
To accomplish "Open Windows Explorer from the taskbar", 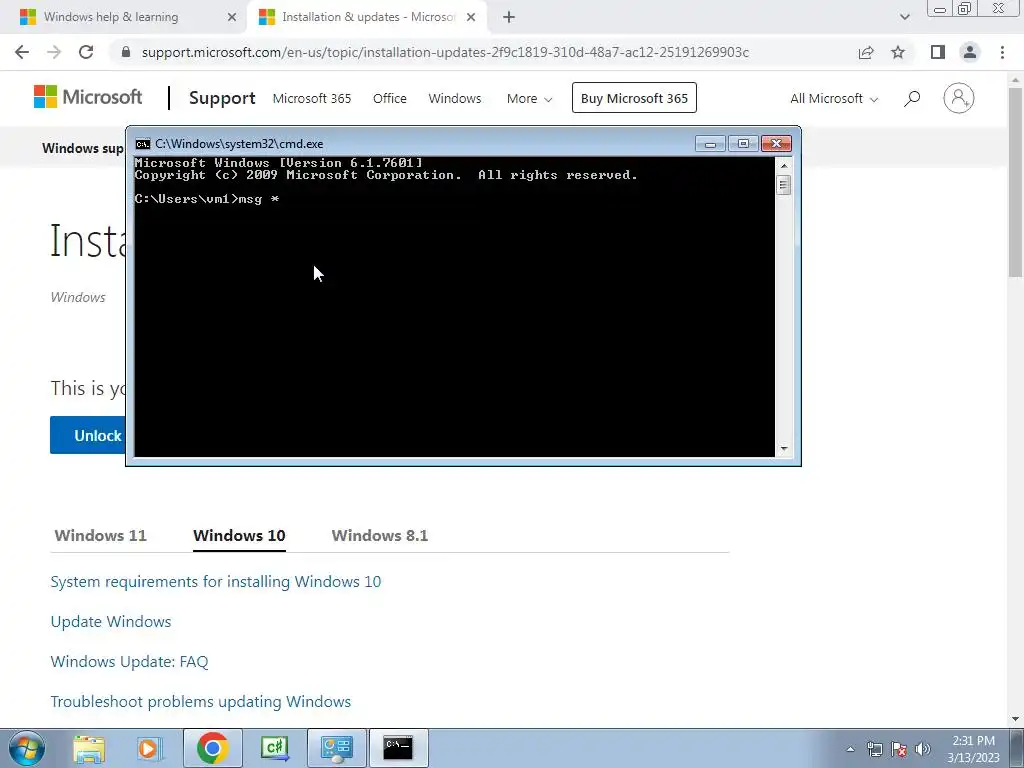I will tap(89, 748).
